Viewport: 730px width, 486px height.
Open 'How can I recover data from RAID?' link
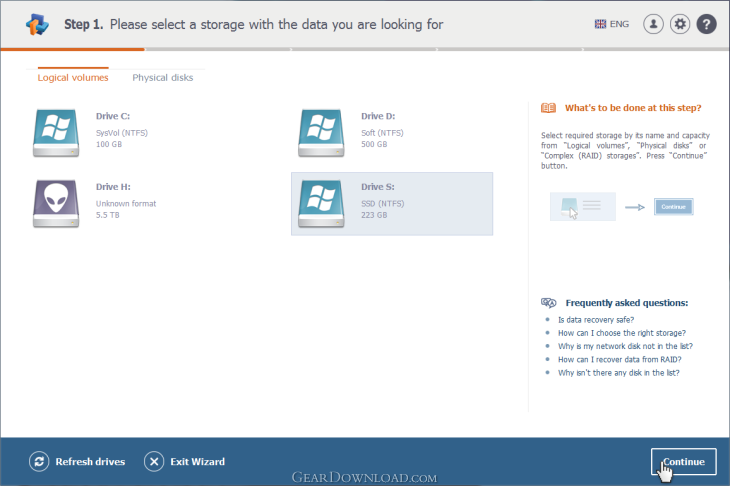(x=620, y=359)
